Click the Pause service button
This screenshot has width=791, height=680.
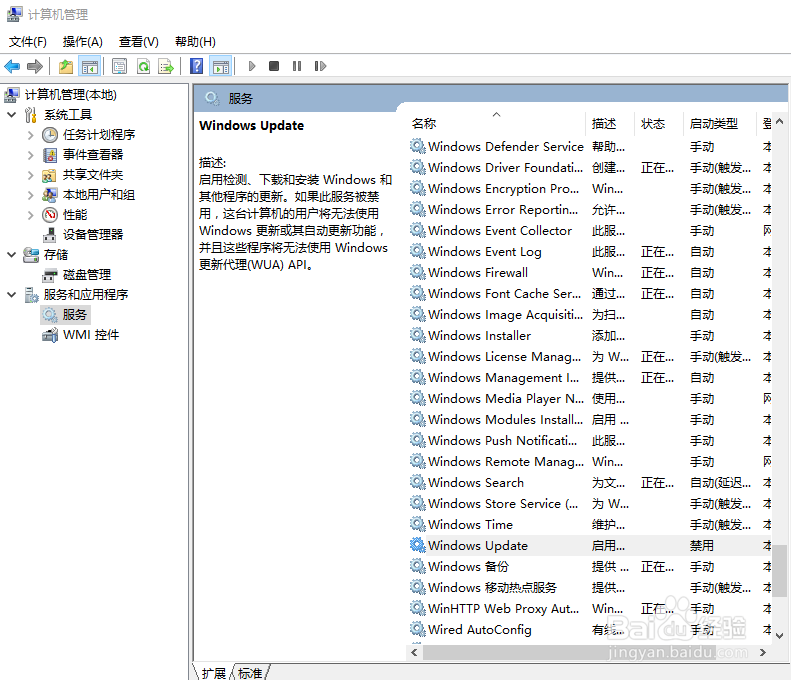pyautogui.click(x=297, y=66)
